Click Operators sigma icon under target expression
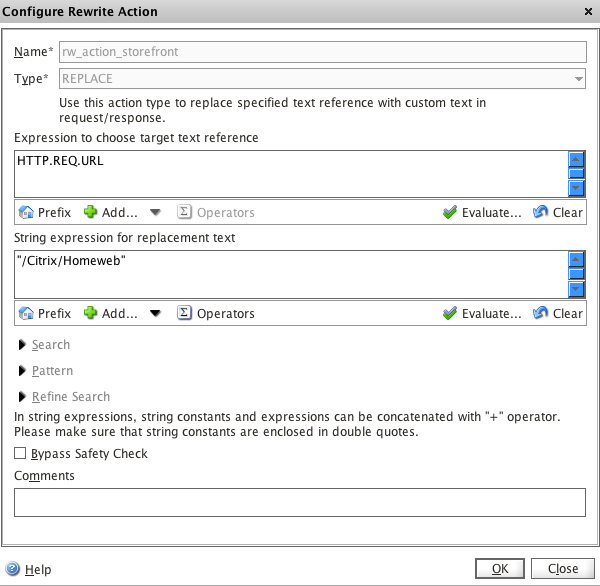Viewport: 600px width, 586px height. pyautogui.click(x=184, y=212)
